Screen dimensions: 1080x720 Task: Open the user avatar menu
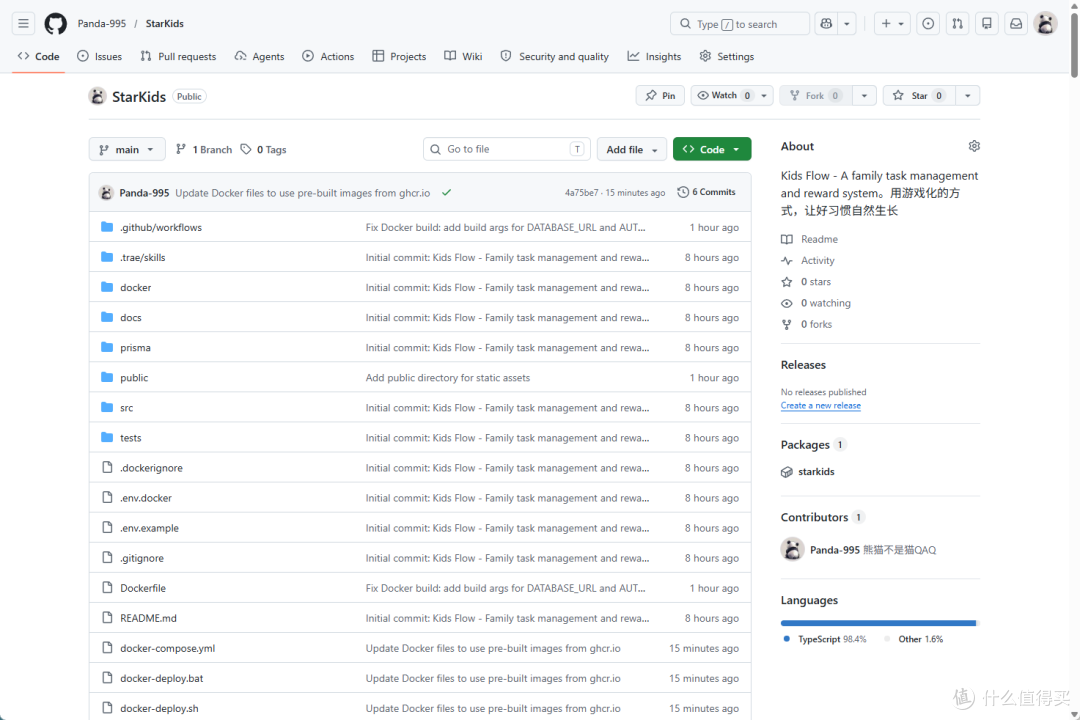click(x=1046, y=23)
